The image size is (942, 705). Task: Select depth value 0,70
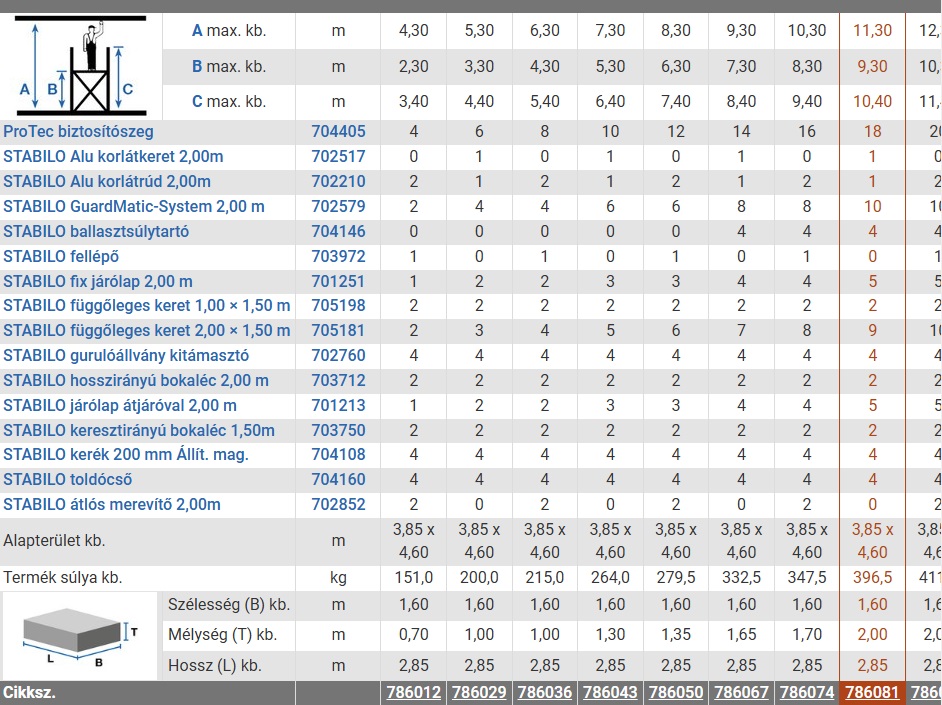coord(414,635)
